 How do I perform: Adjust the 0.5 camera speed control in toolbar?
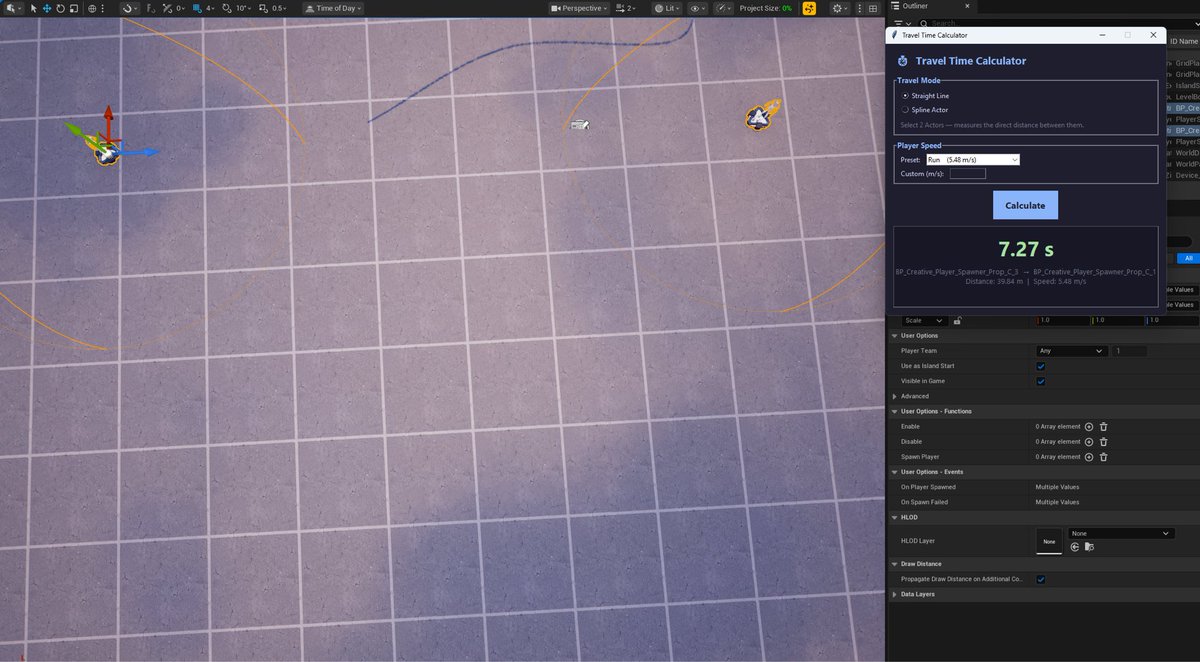pyautogui.click(x=276, y=8)
